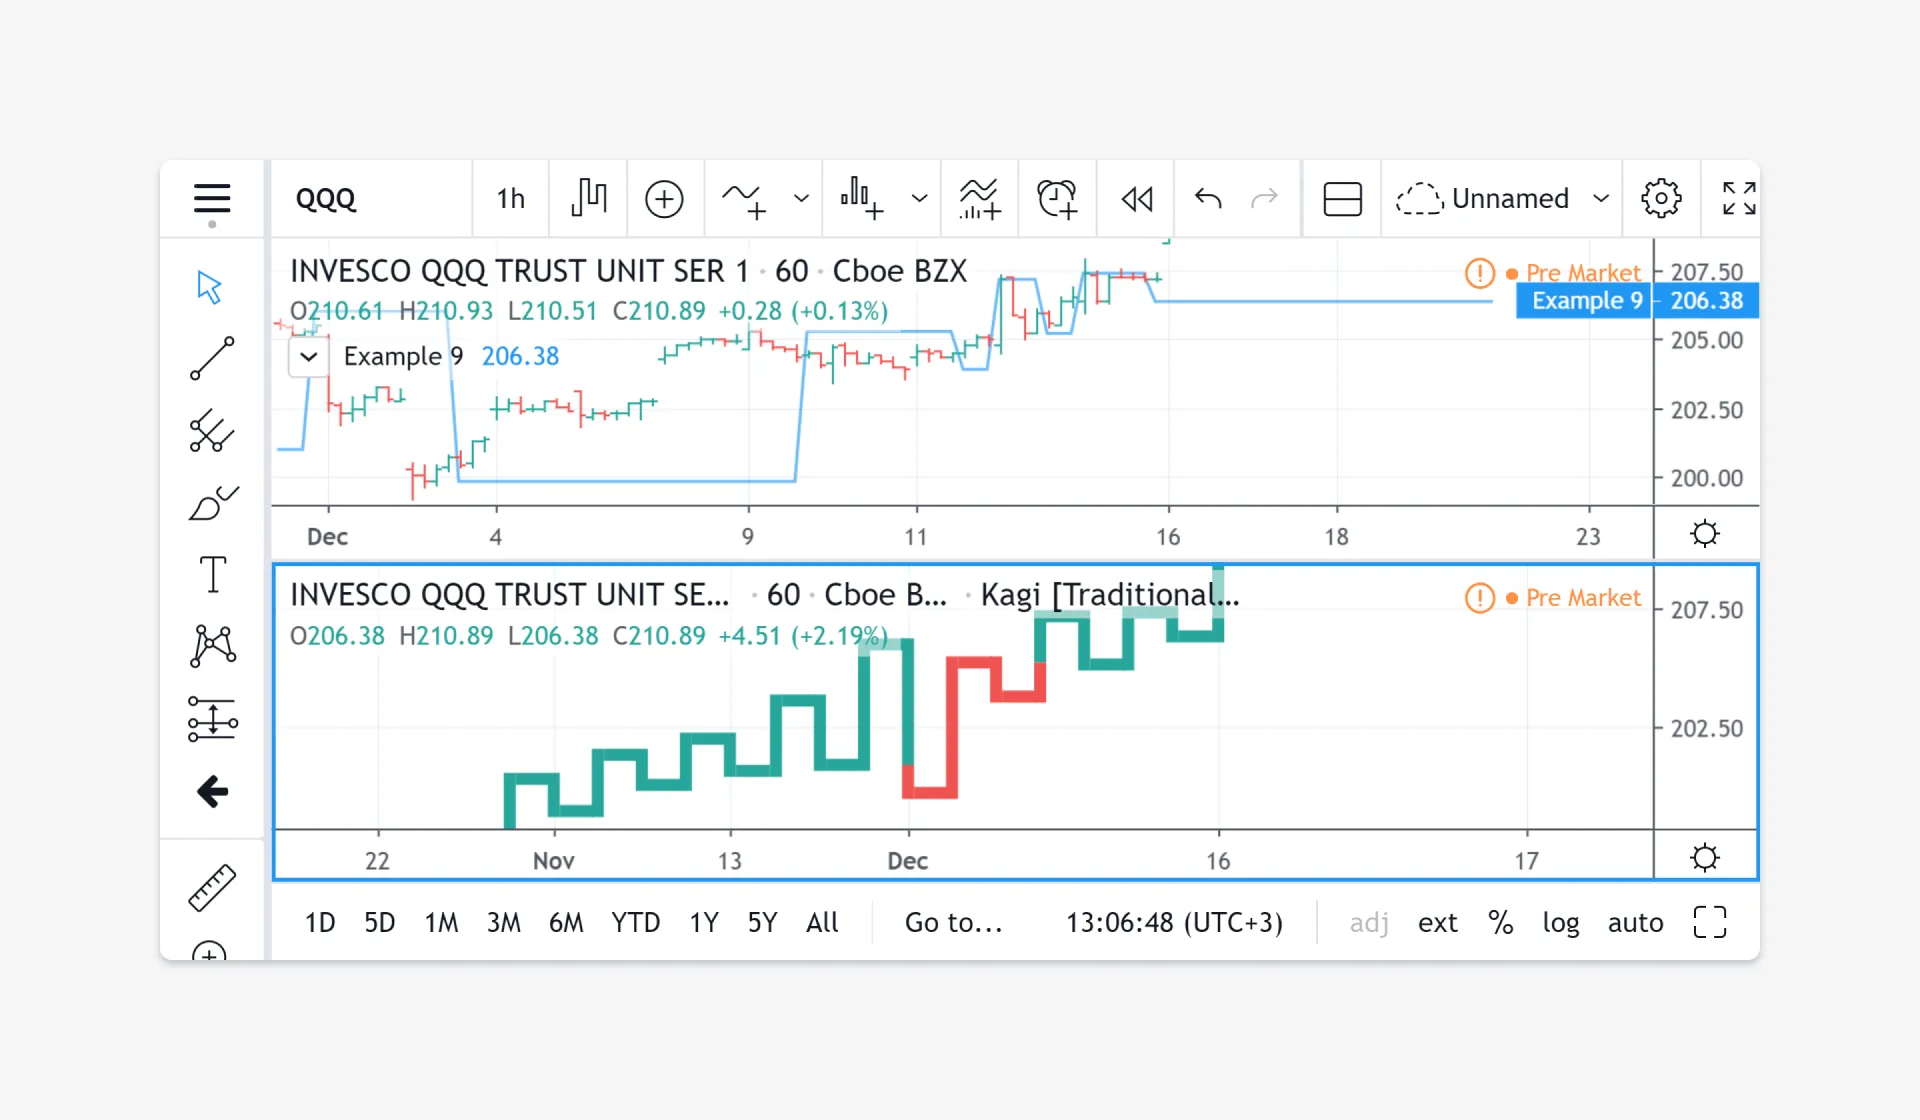Toggle log scale mode

point(1561,922)
